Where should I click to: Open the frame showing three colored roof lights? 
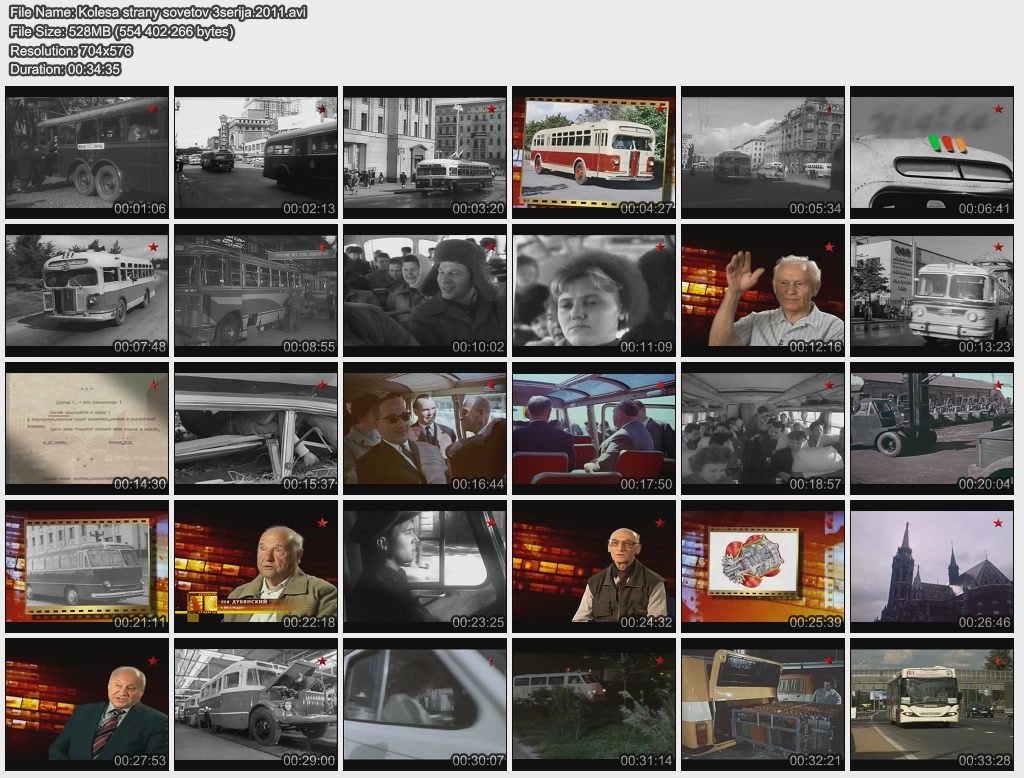coord(932,152)
